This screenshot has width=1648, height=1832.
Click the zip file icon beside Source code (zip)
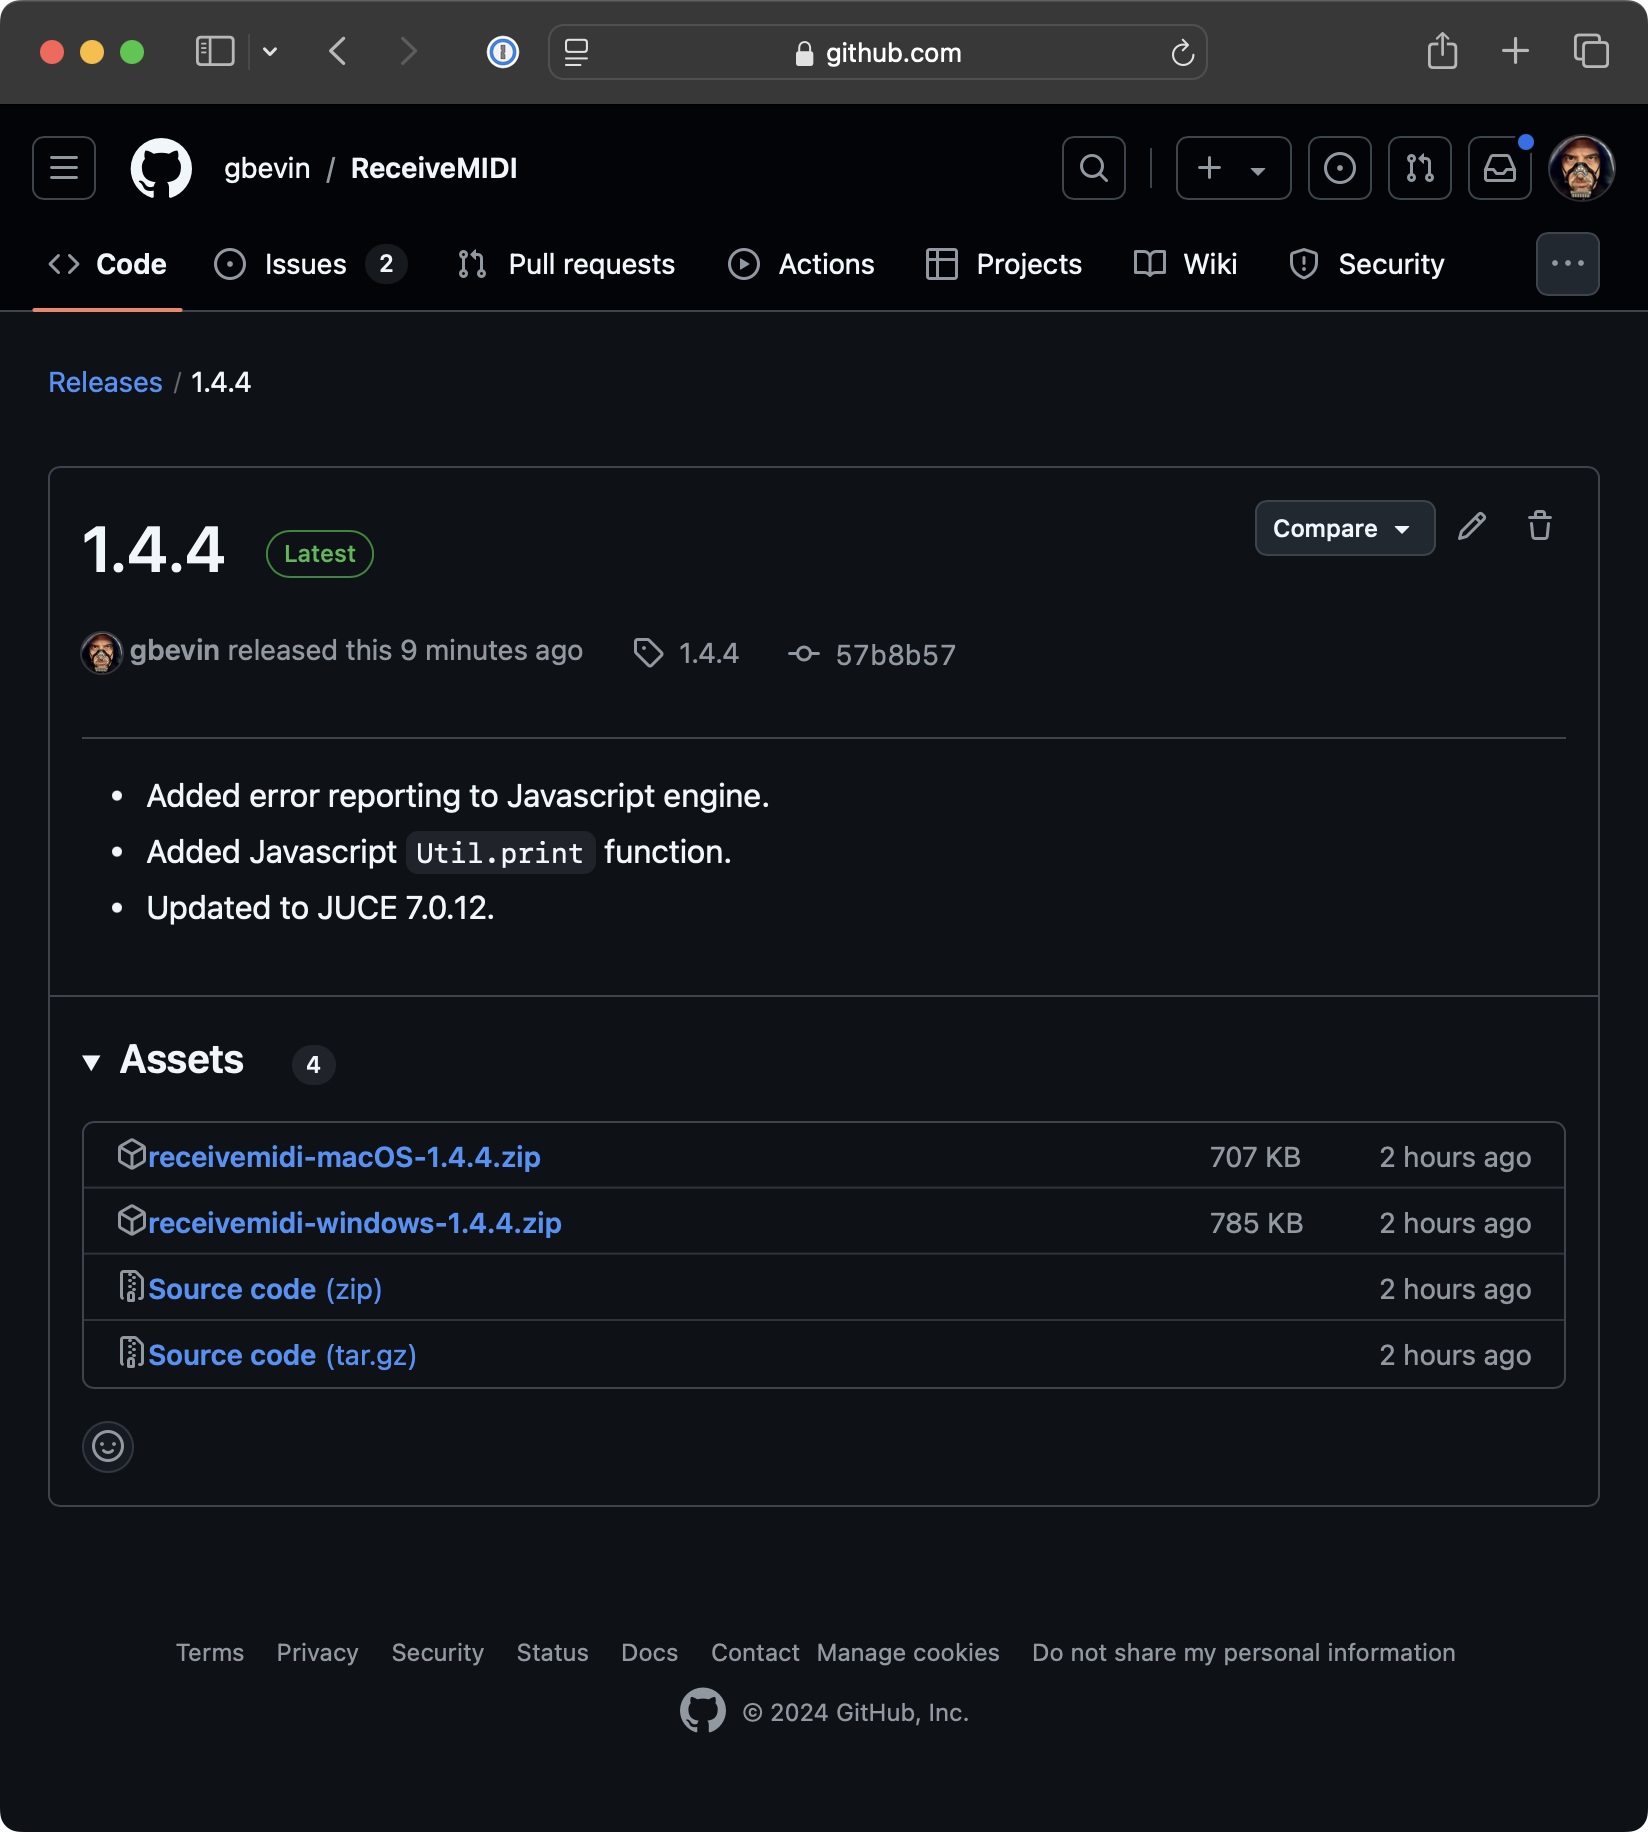point(132,1286)
